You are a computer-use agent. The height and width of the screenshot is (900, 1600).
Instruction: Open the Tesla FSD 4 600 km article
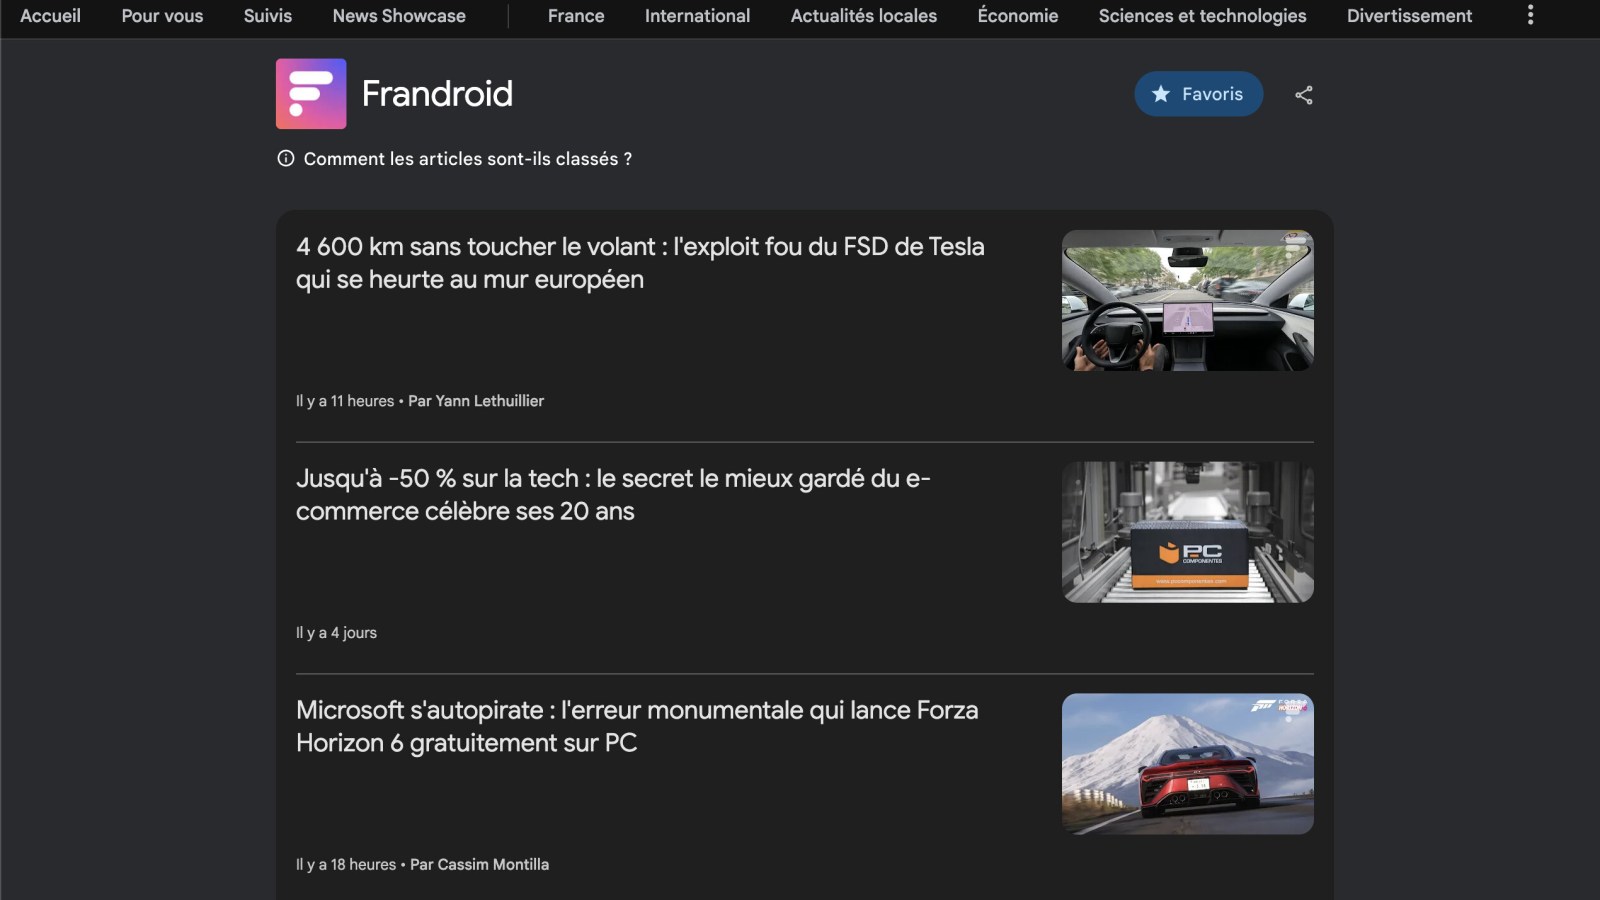click(x=640, y=263)
